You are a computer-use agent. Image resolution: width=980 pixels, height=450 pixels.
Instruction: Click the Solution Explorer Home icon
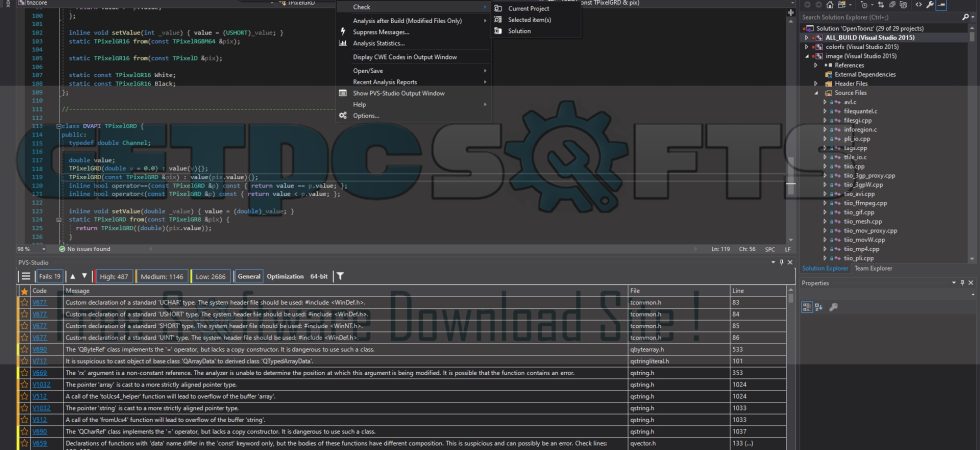pyautogui.click(x=830, y=5)
